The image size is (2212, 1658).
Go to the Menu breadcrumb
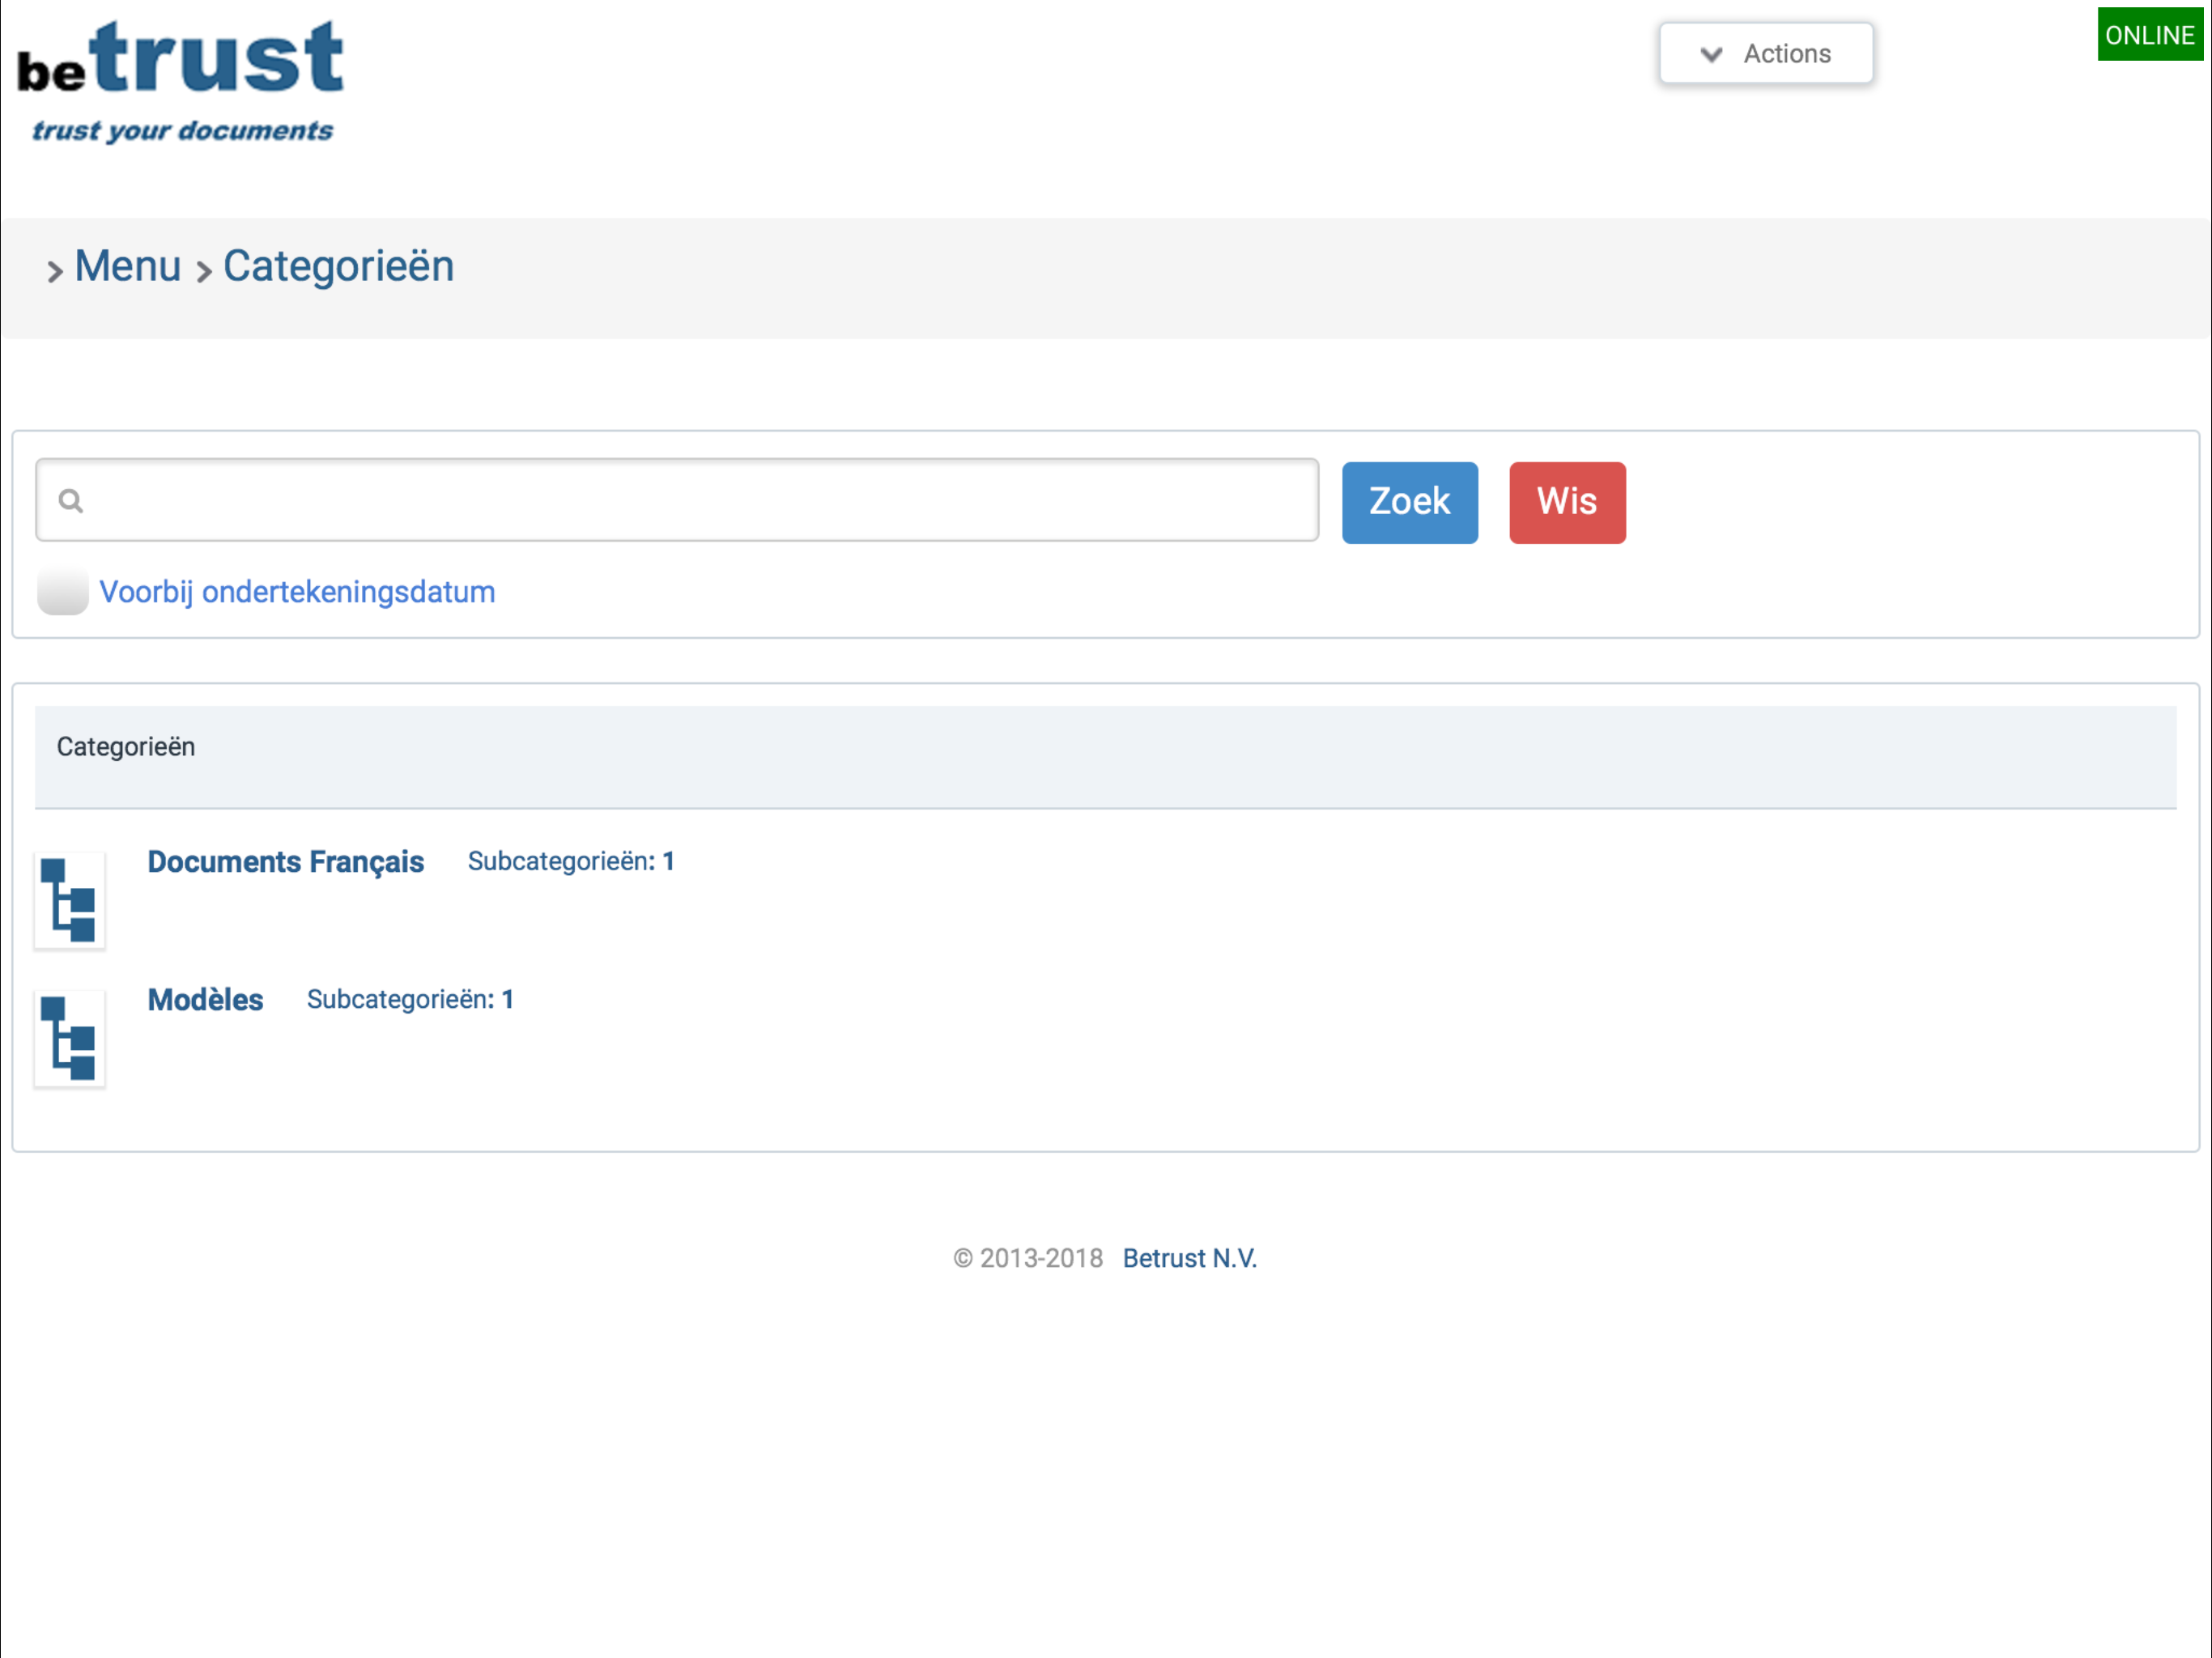(x=128, y=266)
